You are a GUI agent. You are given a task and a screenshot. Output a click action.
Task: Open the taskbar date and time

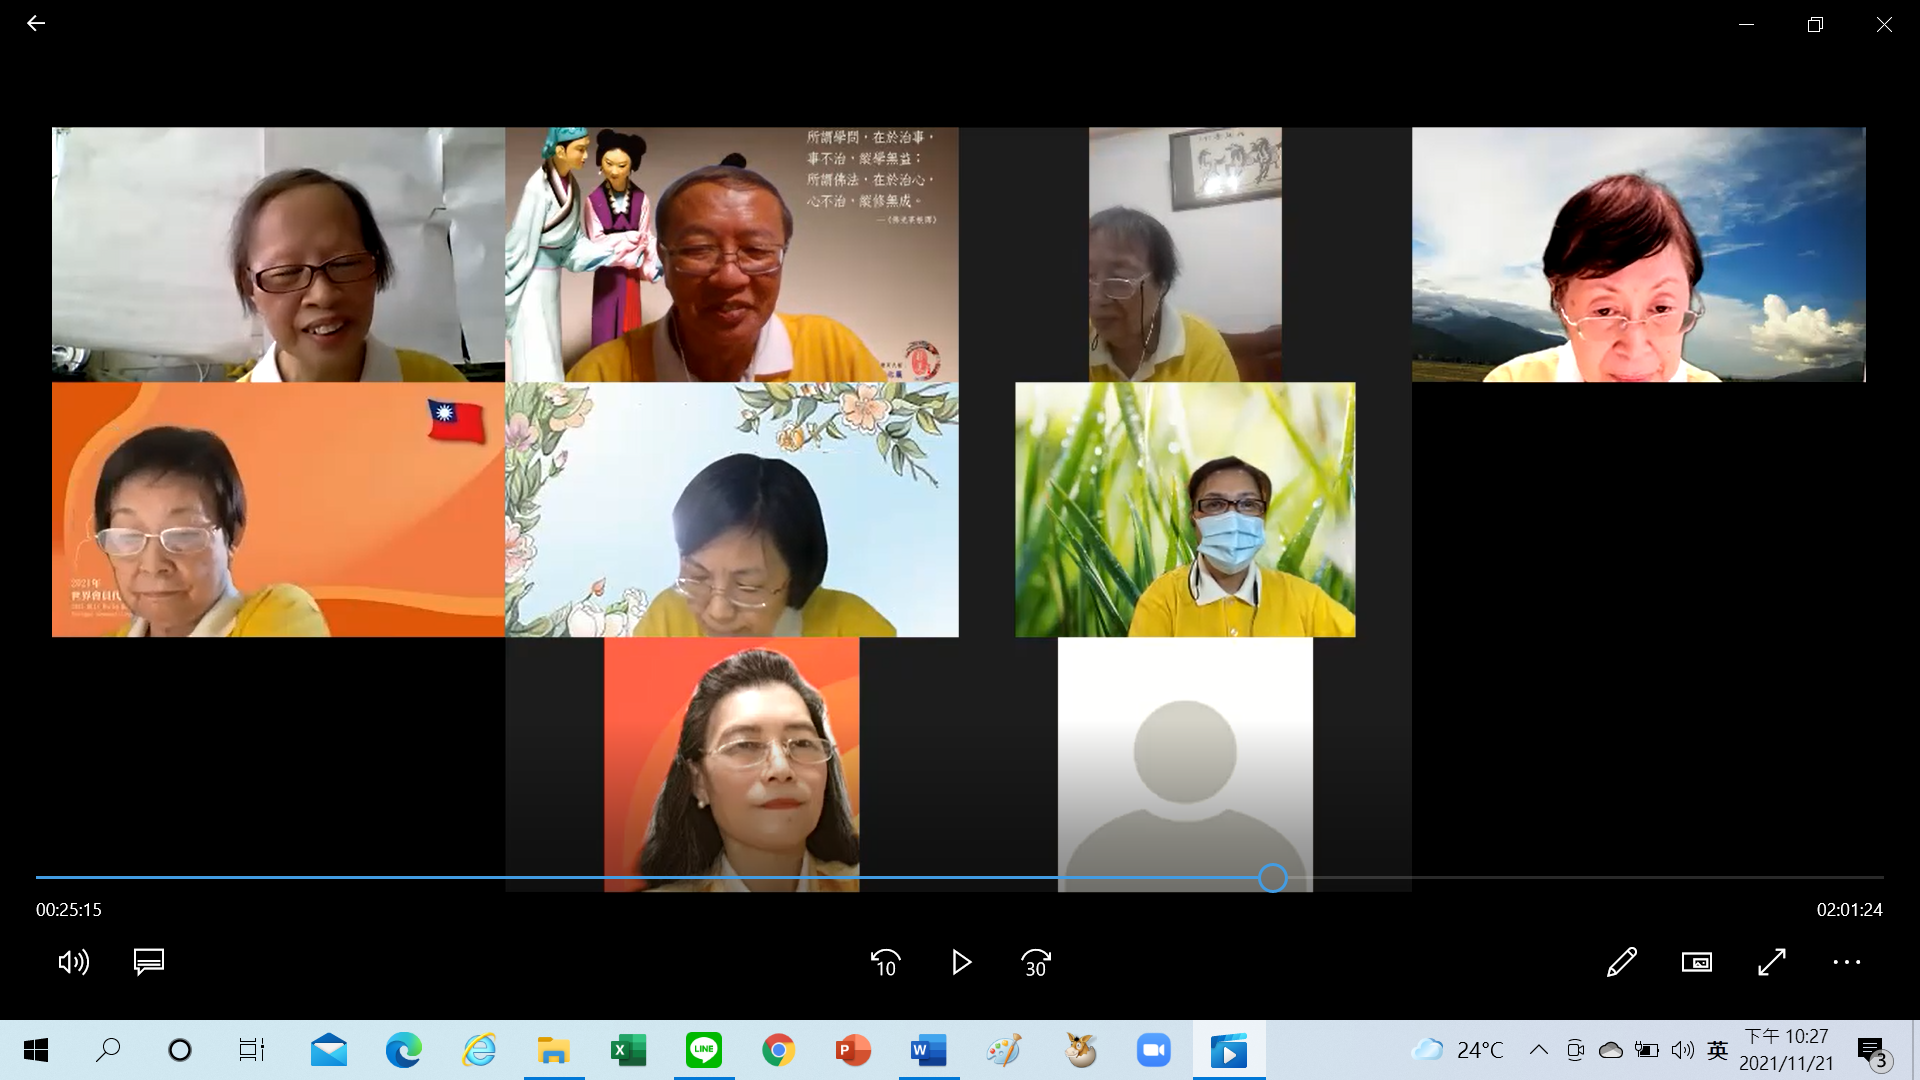tap(1786, 1050)
